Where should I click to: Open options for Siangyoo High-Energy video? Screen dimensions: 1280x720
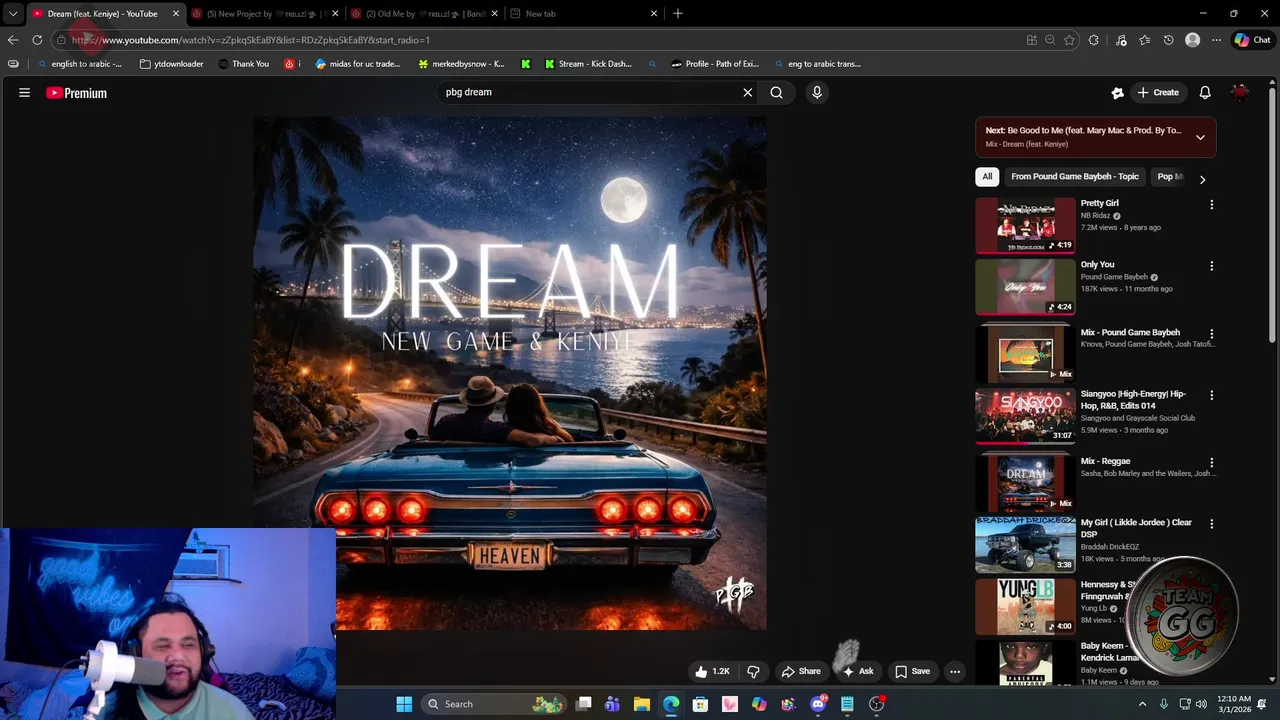(1211, 396)
